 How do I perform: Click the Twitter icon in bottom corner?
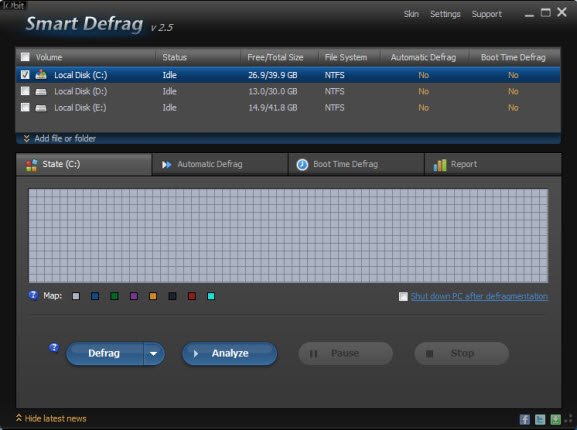pyautogui.click(x=540, y=419)
